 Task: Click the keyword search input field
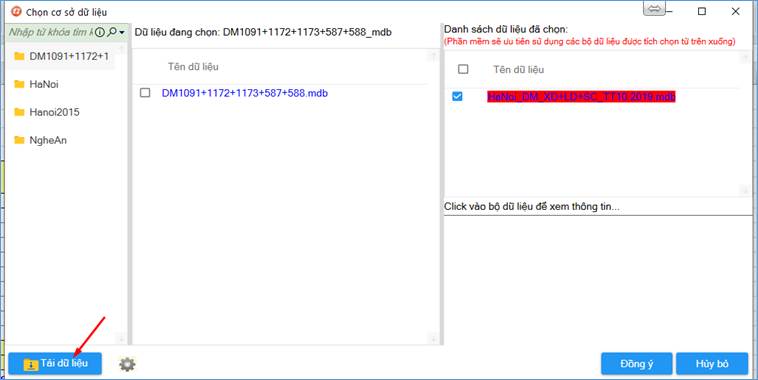coord(51,32)
